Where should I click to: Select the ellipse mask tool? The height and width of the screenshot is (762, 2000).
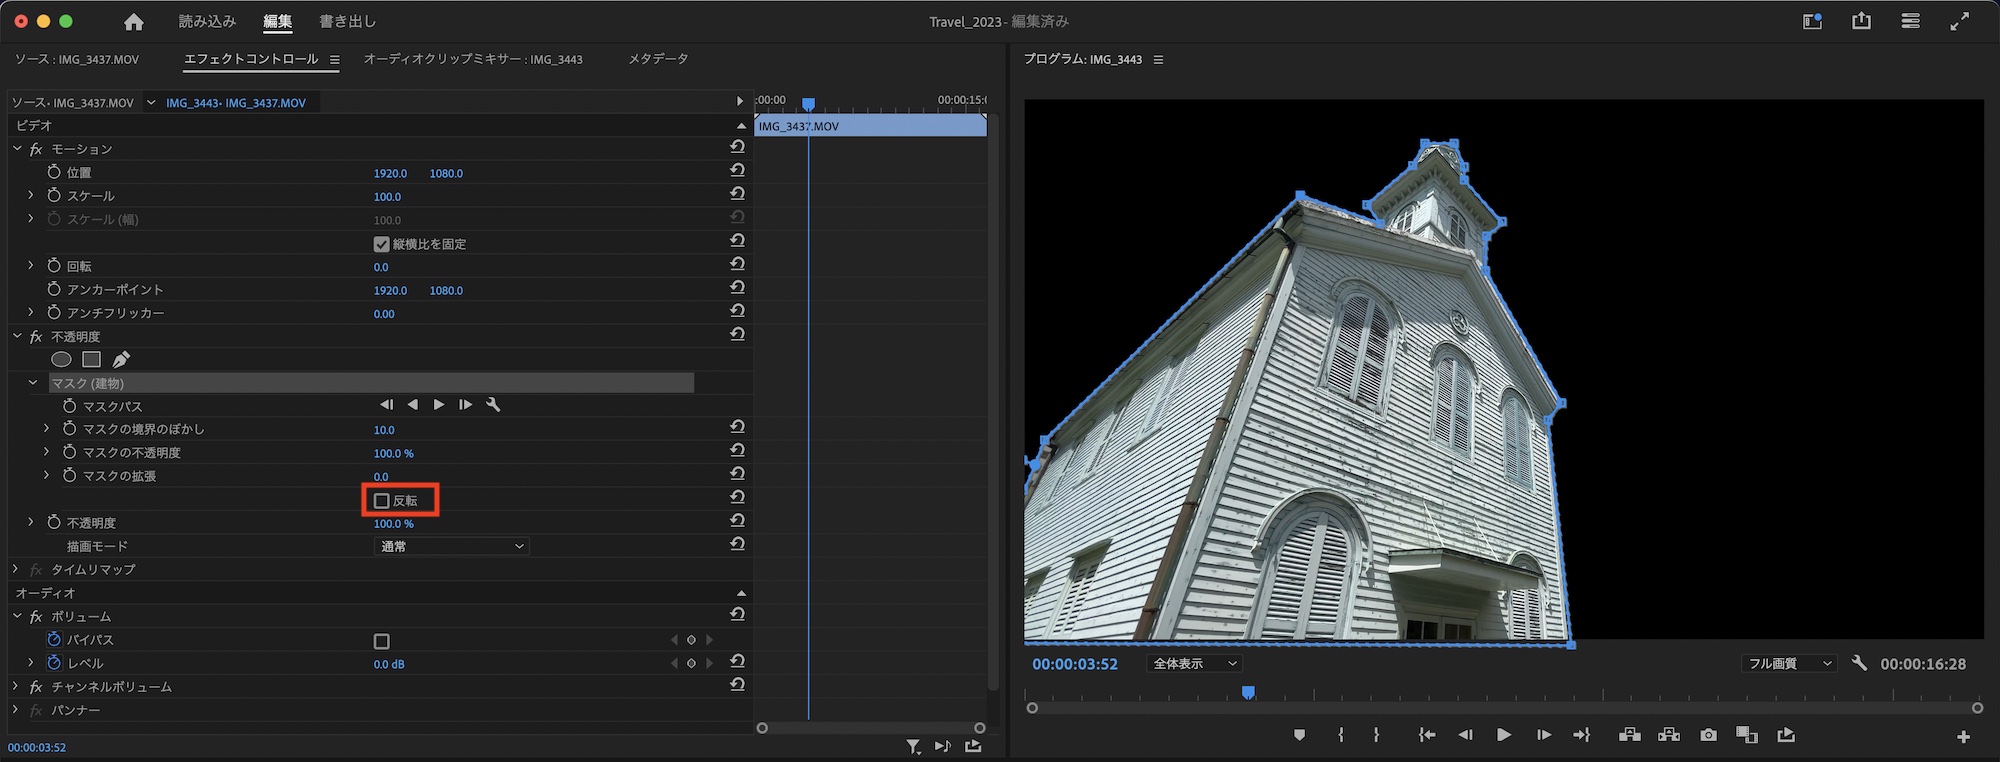pyautogui.click(x=61, y=359)
